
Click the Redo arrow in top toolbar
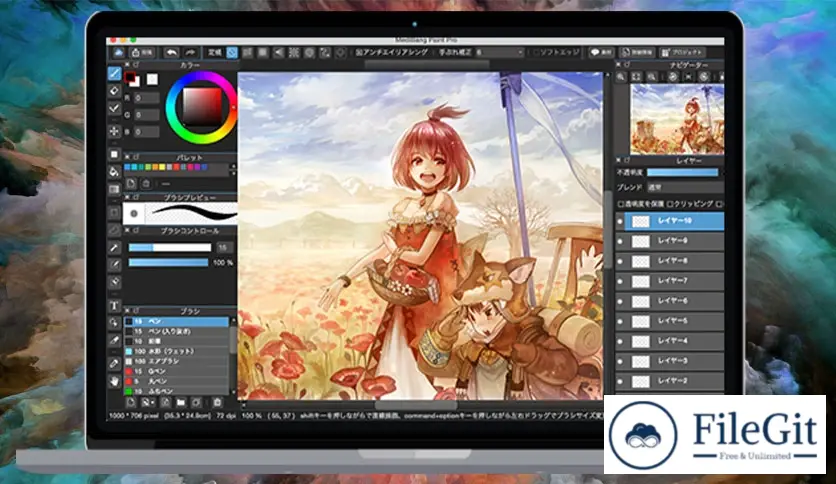[190, 52]
